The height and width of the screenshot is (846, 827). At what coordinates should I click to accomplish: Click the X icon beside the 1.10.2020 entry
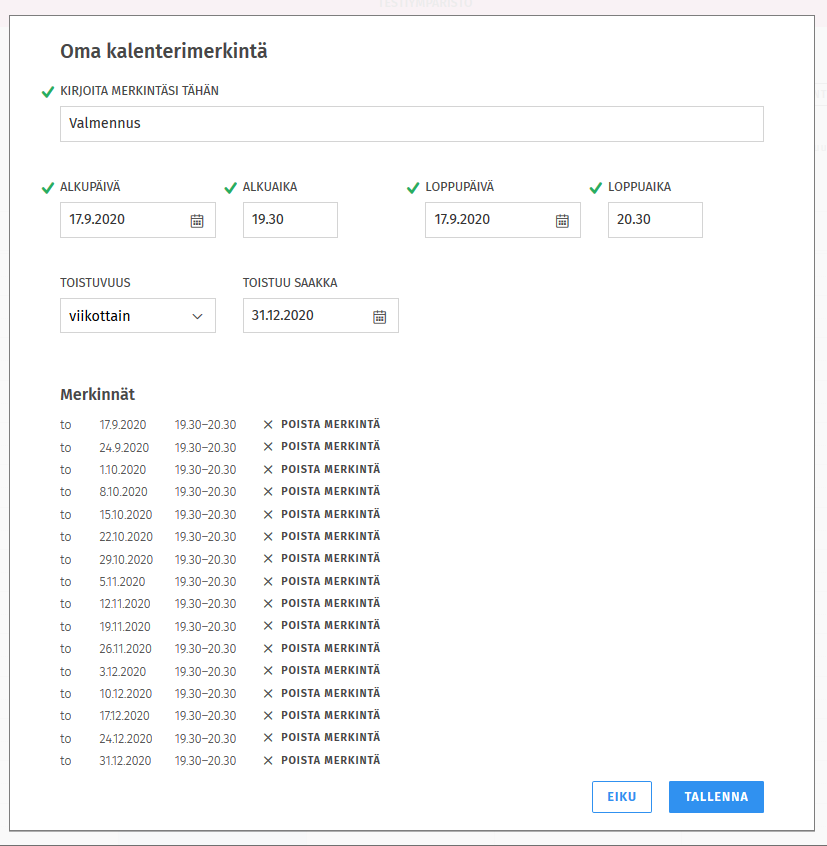coord(268,469)
